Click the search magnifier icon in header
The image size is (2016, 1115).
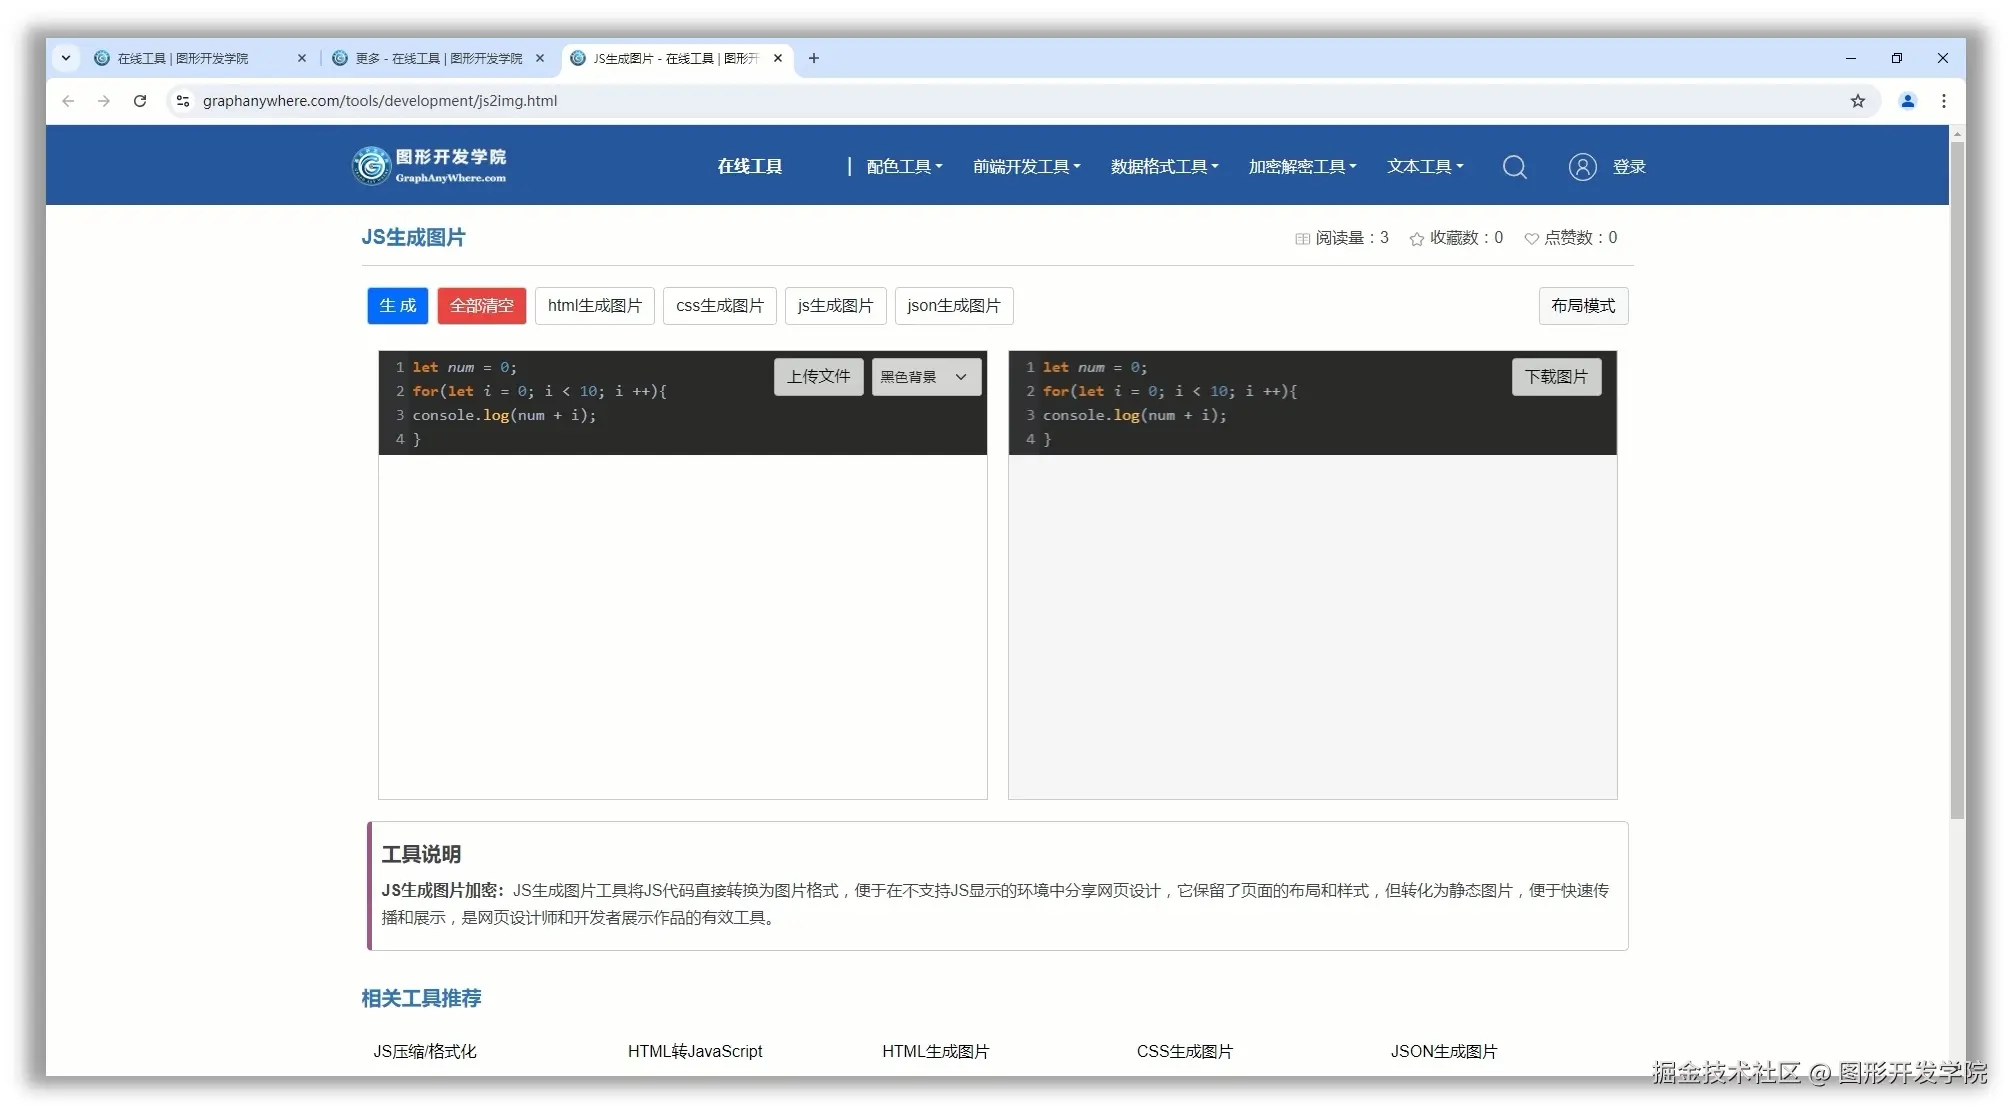1514,167
